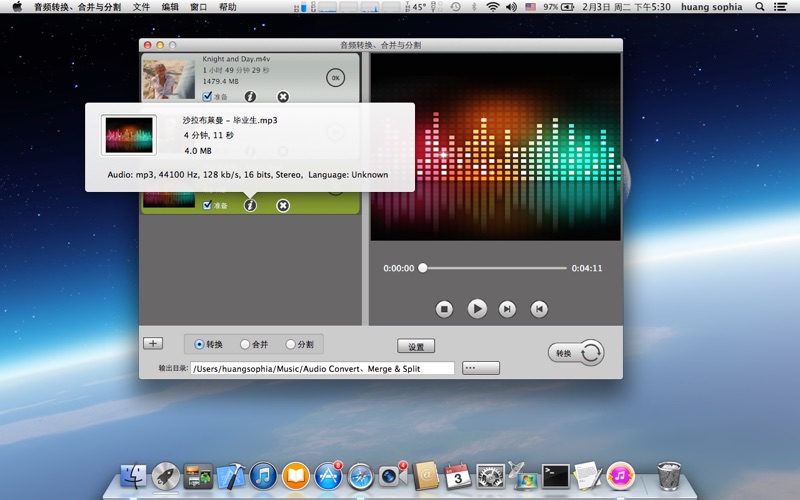Uncheck the 准备 checkbox for Knight and Day.m4v
Screen dimensions: 800x500
[207, 97]
